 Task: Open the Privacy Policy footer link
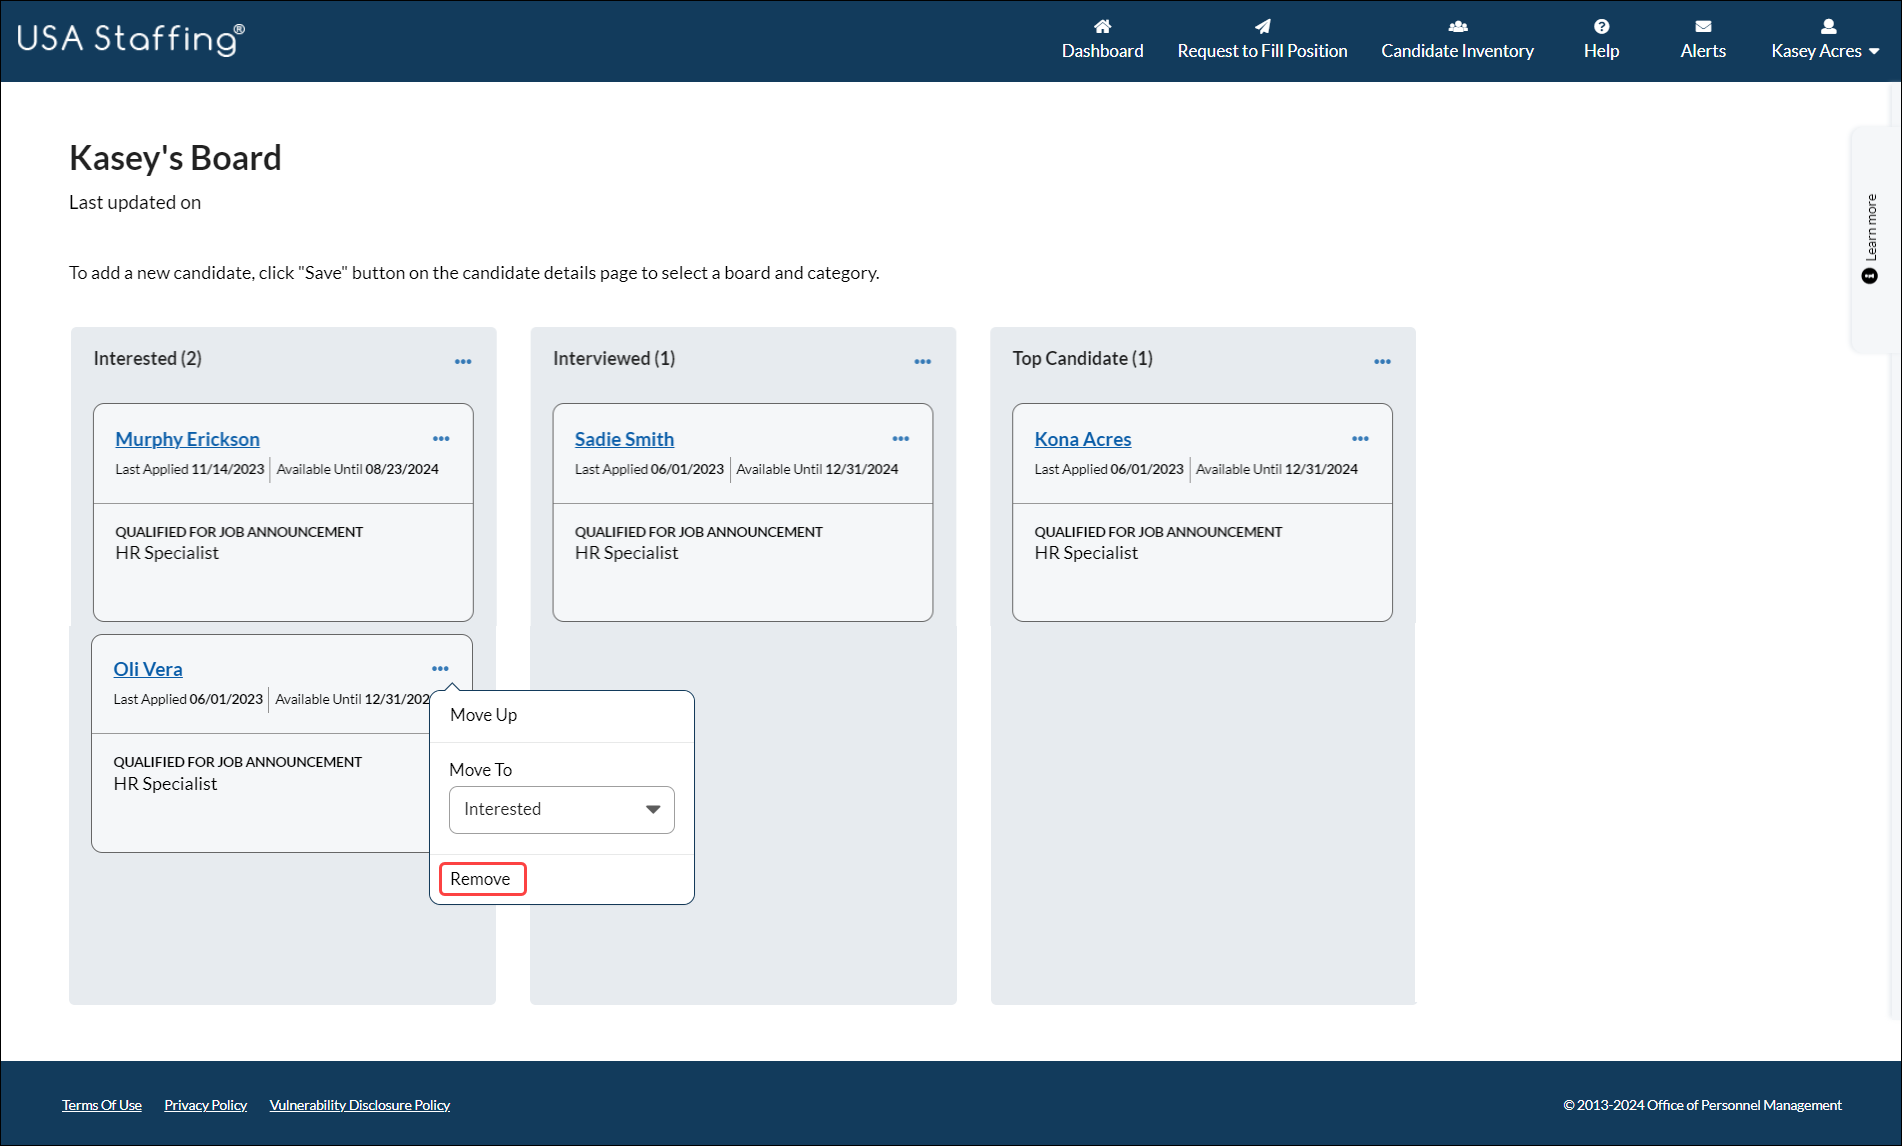coord(205,1105)
